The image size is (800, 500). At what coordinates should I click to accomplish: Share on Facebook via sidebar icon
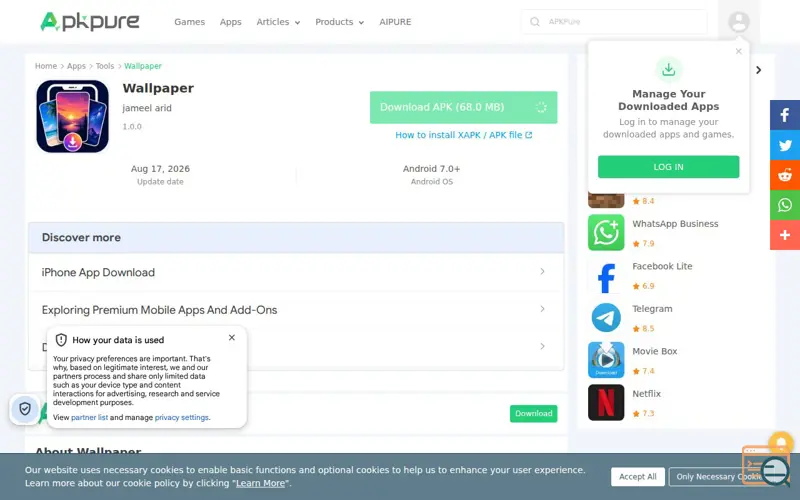[785, 115]
